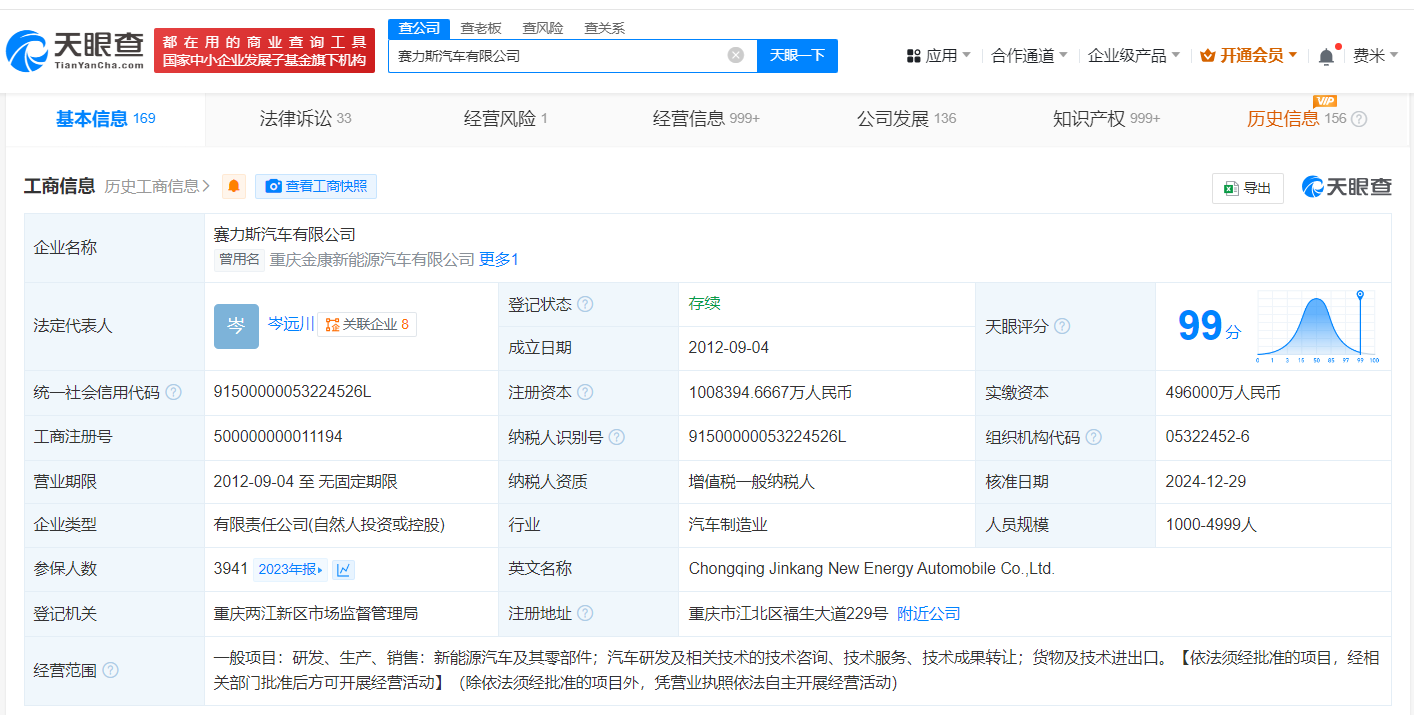Click the question mark beside 经营范围
The image size is (1414, 715).
click(110, 670)
